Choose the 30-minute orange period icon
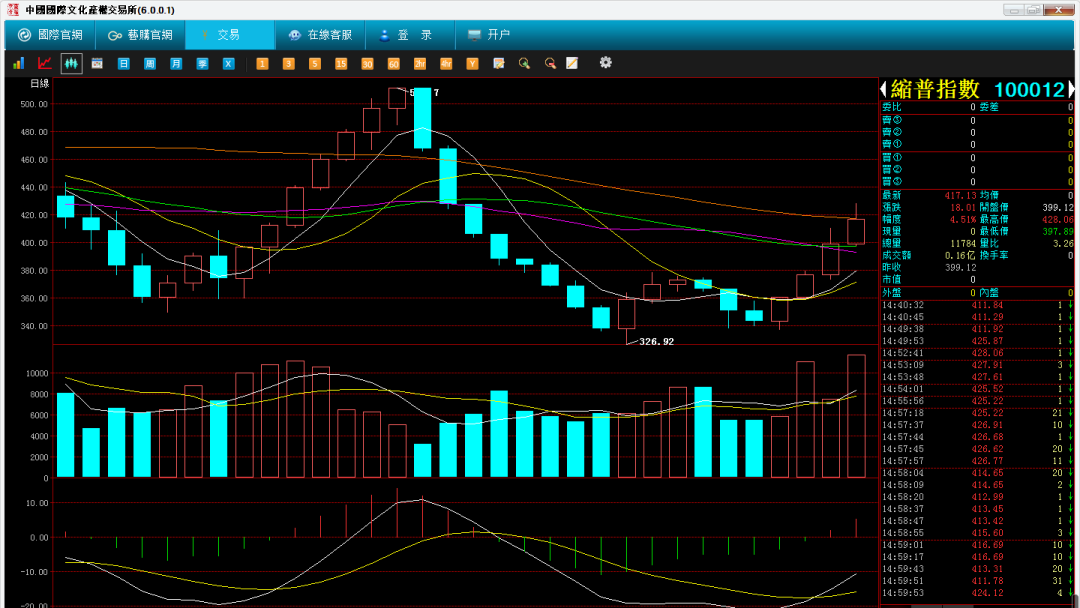Viewport: 1080px width, 608px height. click(x=367, y=63)
